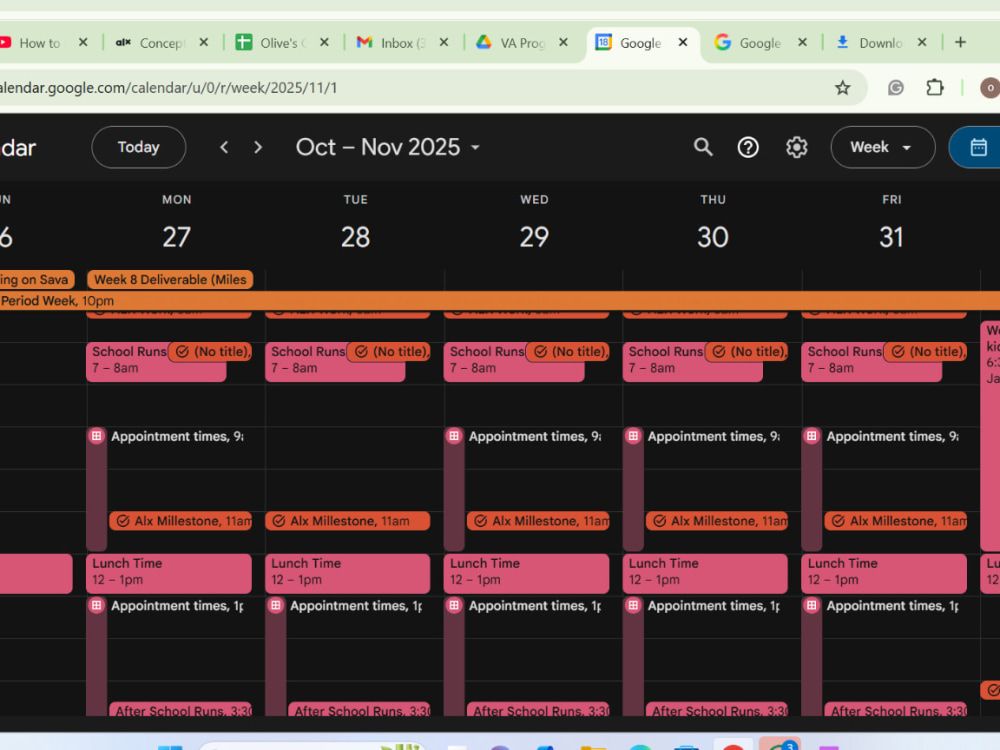Image resolution: width=1000 pixels, height=750 pixels.
Task: Open the Period Week 10pm banner event
Action: [500, 300]
